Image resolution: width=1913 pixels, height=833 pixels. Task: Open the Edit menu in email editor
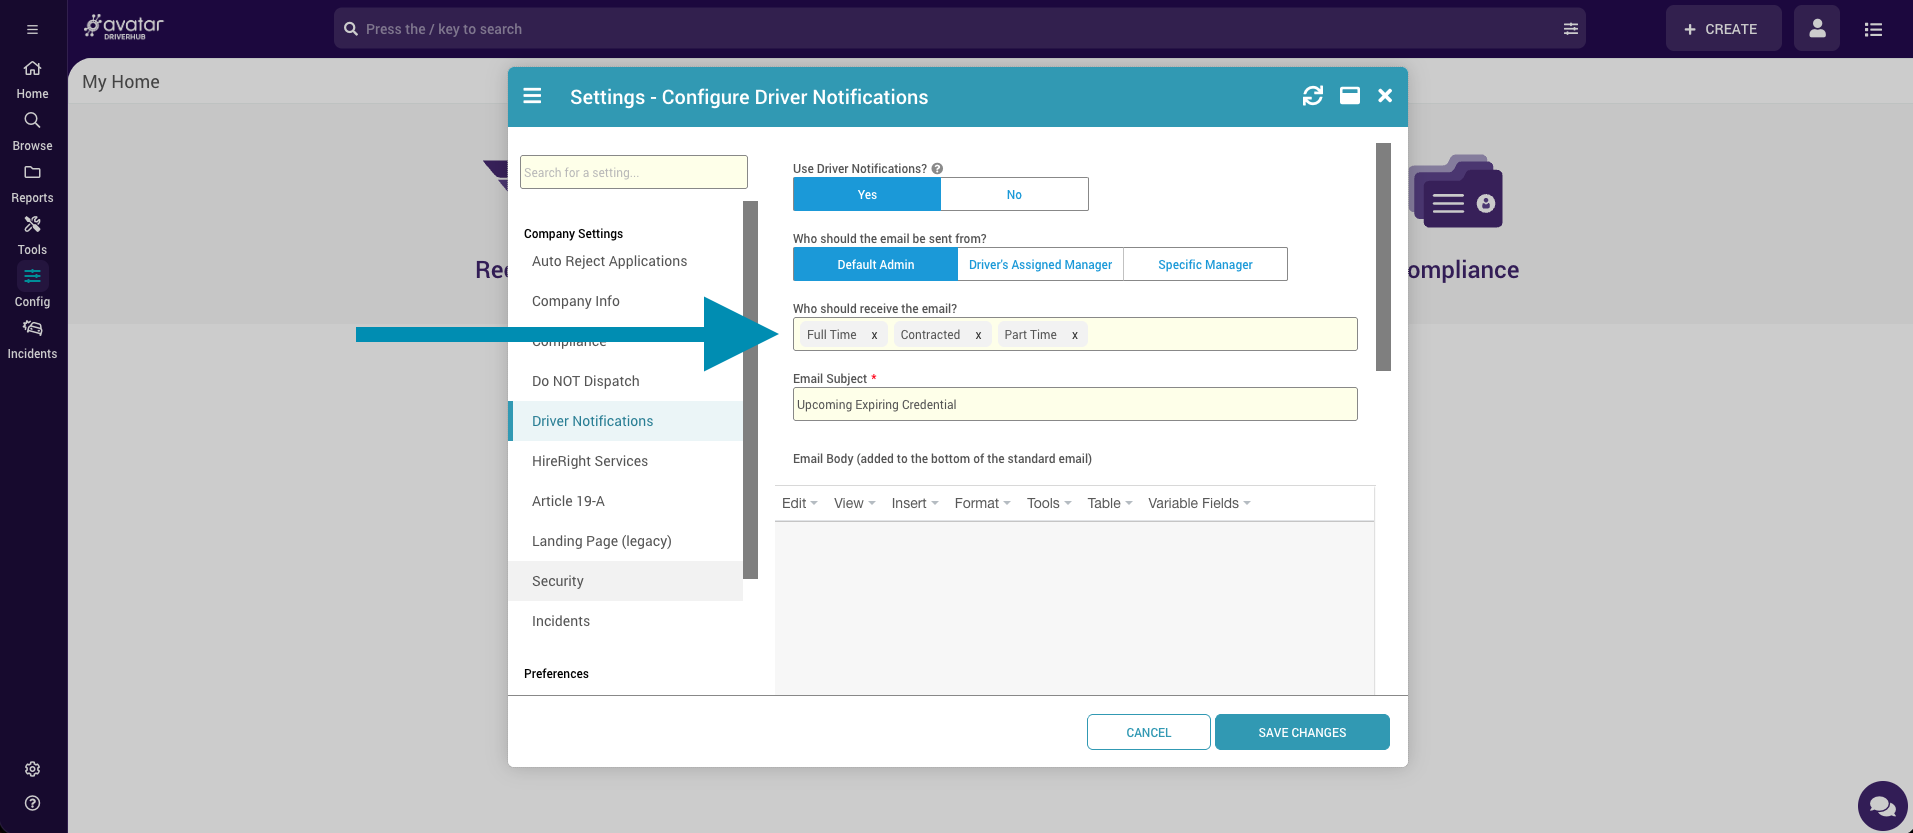click(799, 503)
